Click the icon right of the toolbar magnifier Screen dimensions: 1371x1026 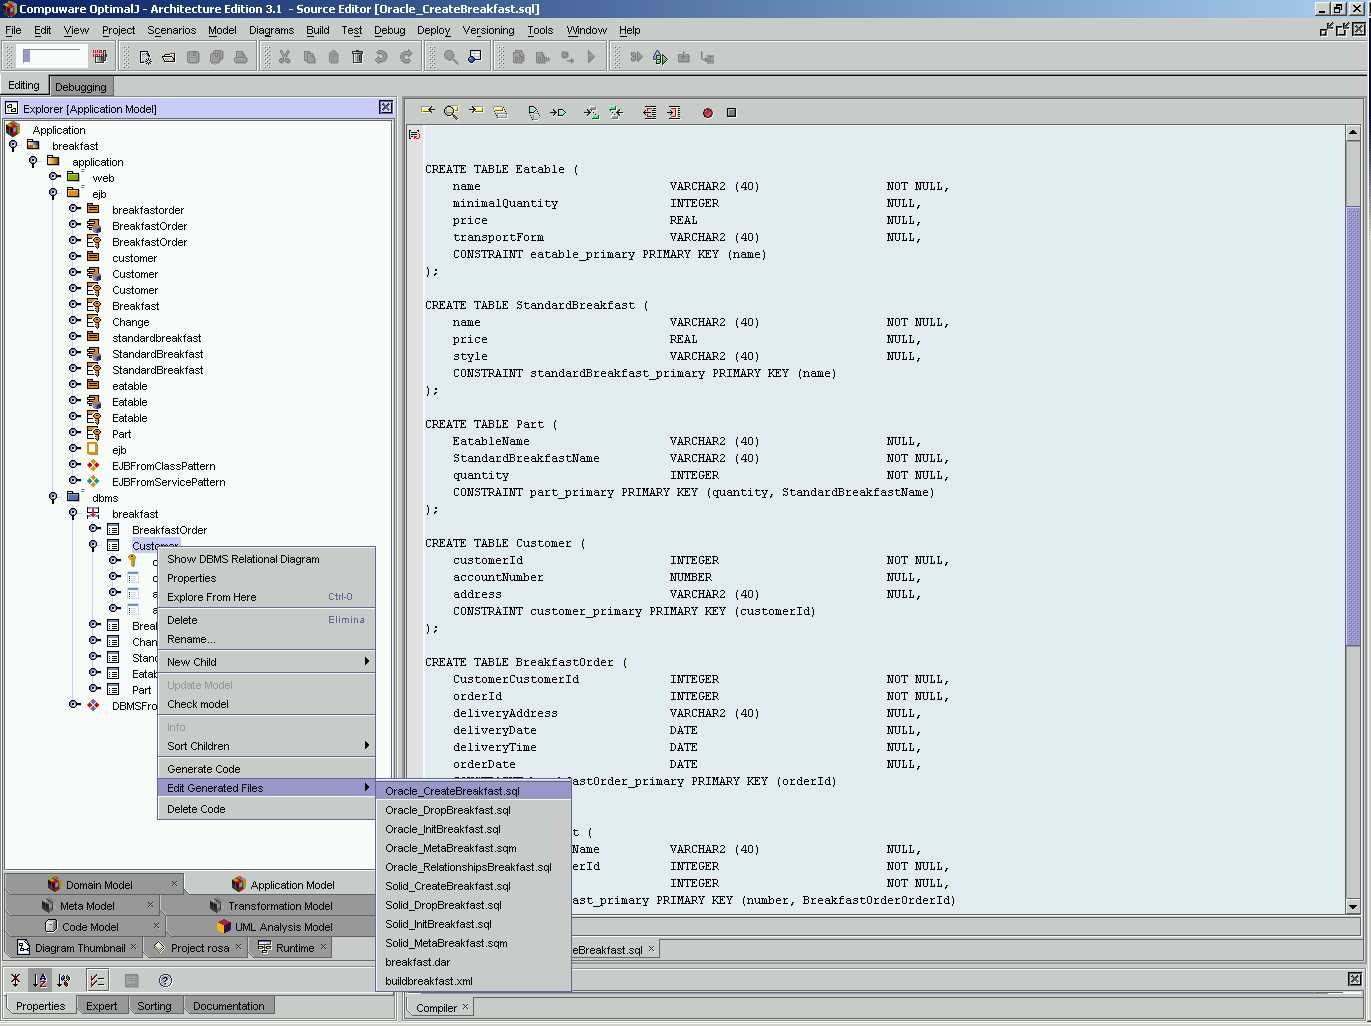(475, 57)
